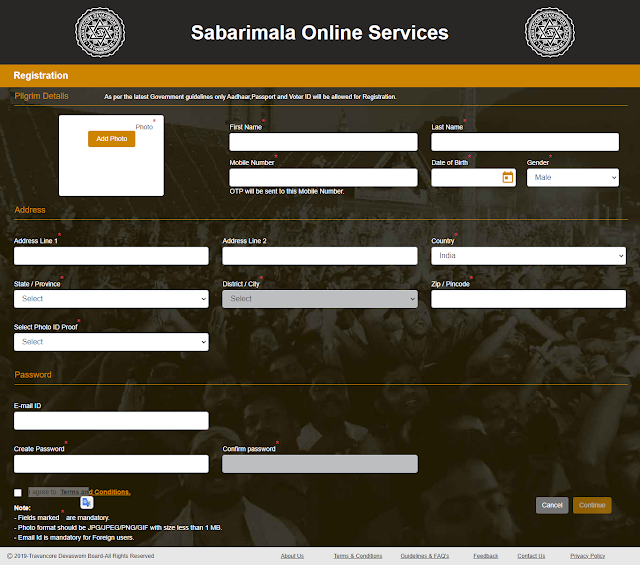Image resolution: width=640 pixels, height=565 pixels.
Task: Click the Registration title bar text
Action: [41, 76]
